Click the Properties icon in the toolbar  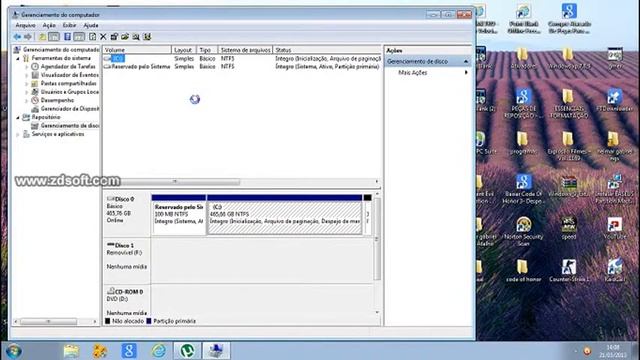[114, 37]
